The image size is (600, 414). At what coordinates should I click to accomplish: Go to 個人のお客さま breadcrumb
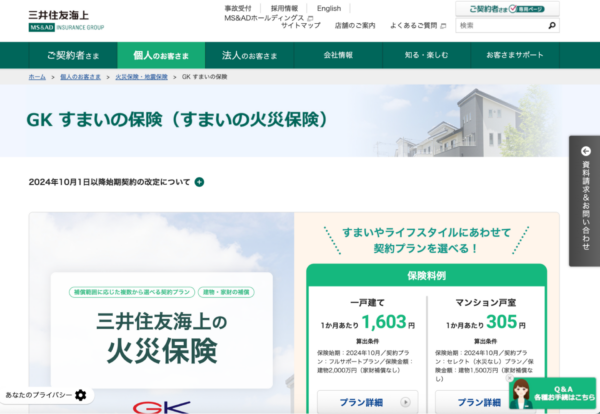(x=80, y=77)
